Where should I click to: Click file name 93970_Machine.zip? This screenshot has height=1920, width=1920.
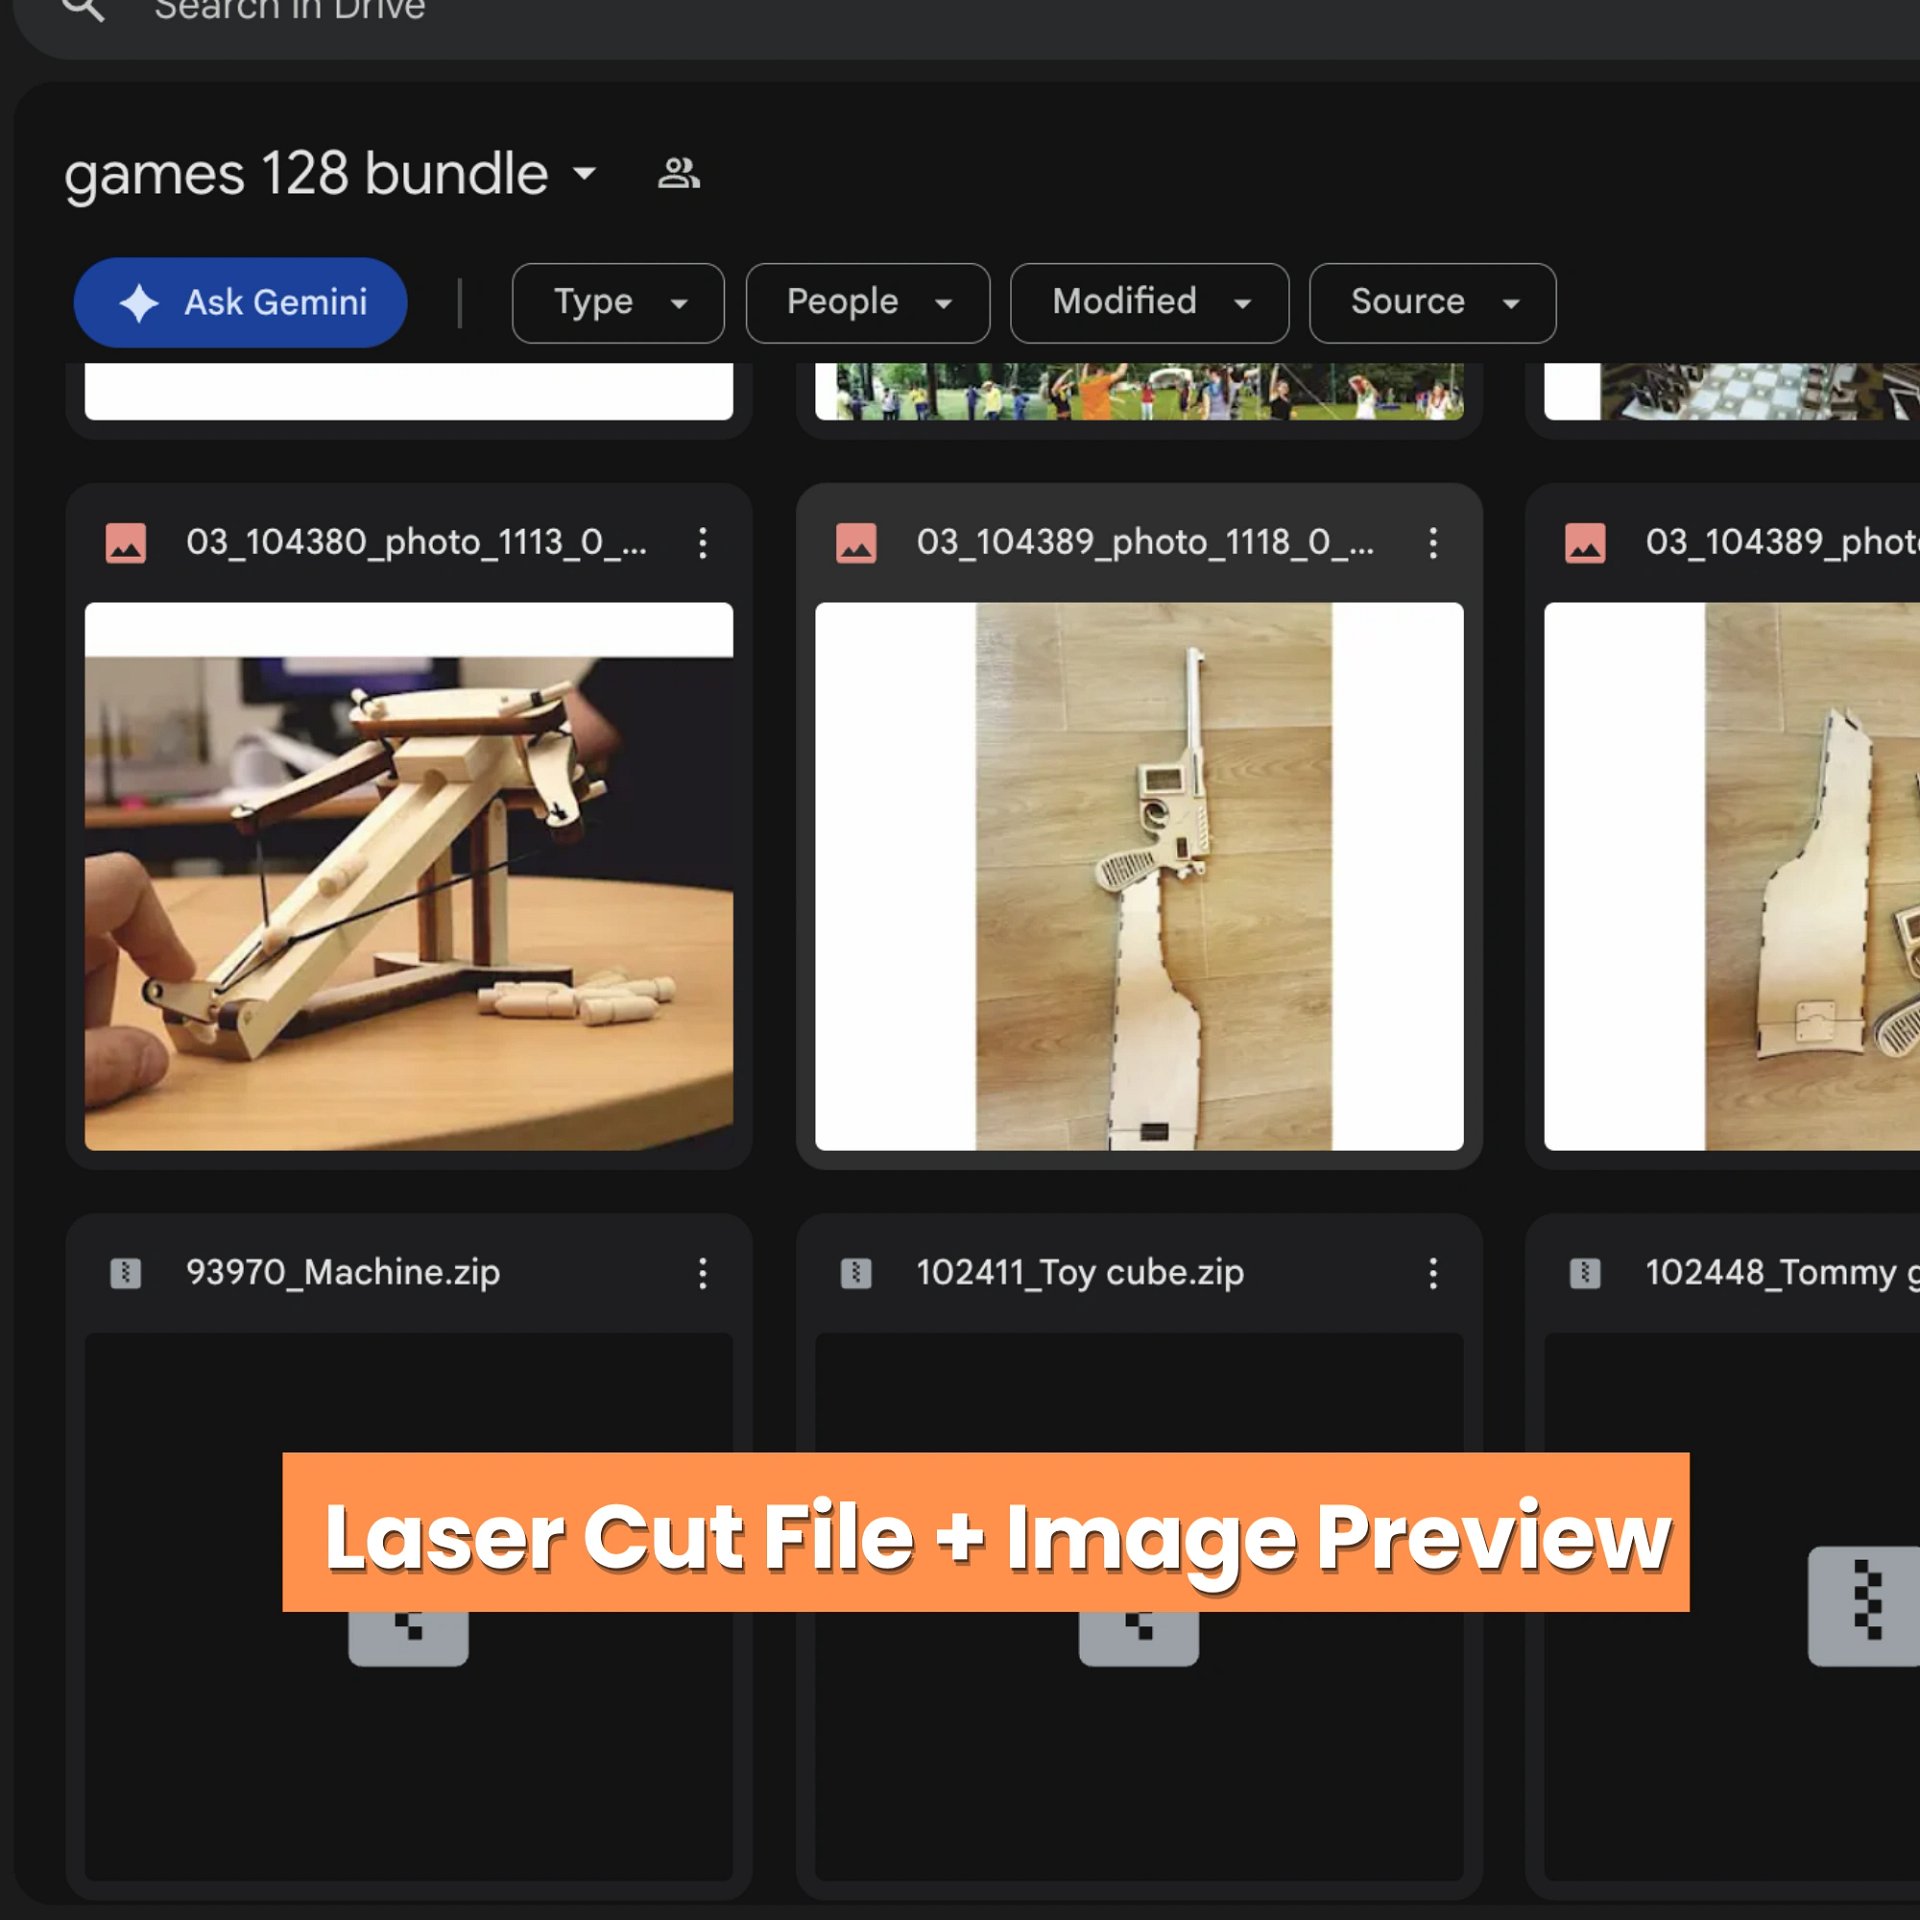pyautogui.click(x=343, y=1272)
